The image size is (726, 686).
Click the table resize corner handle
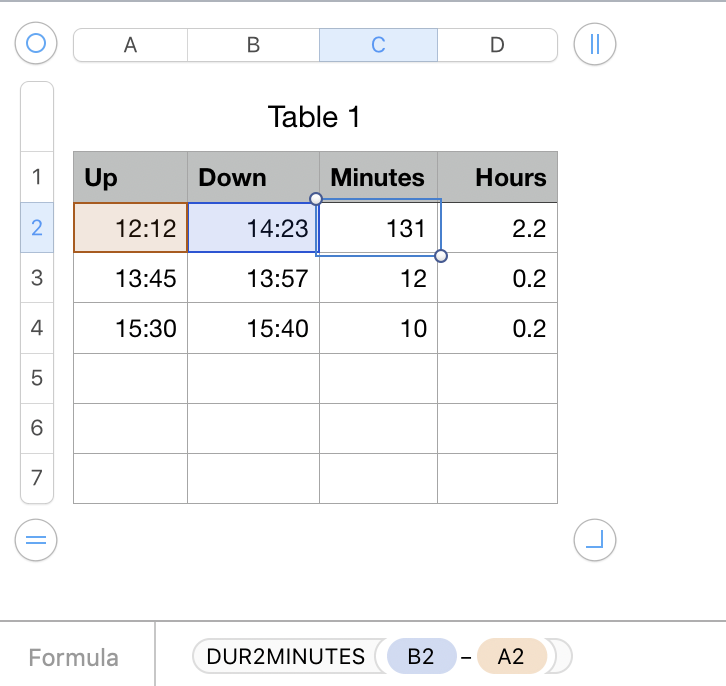click(x=595, y=540)
